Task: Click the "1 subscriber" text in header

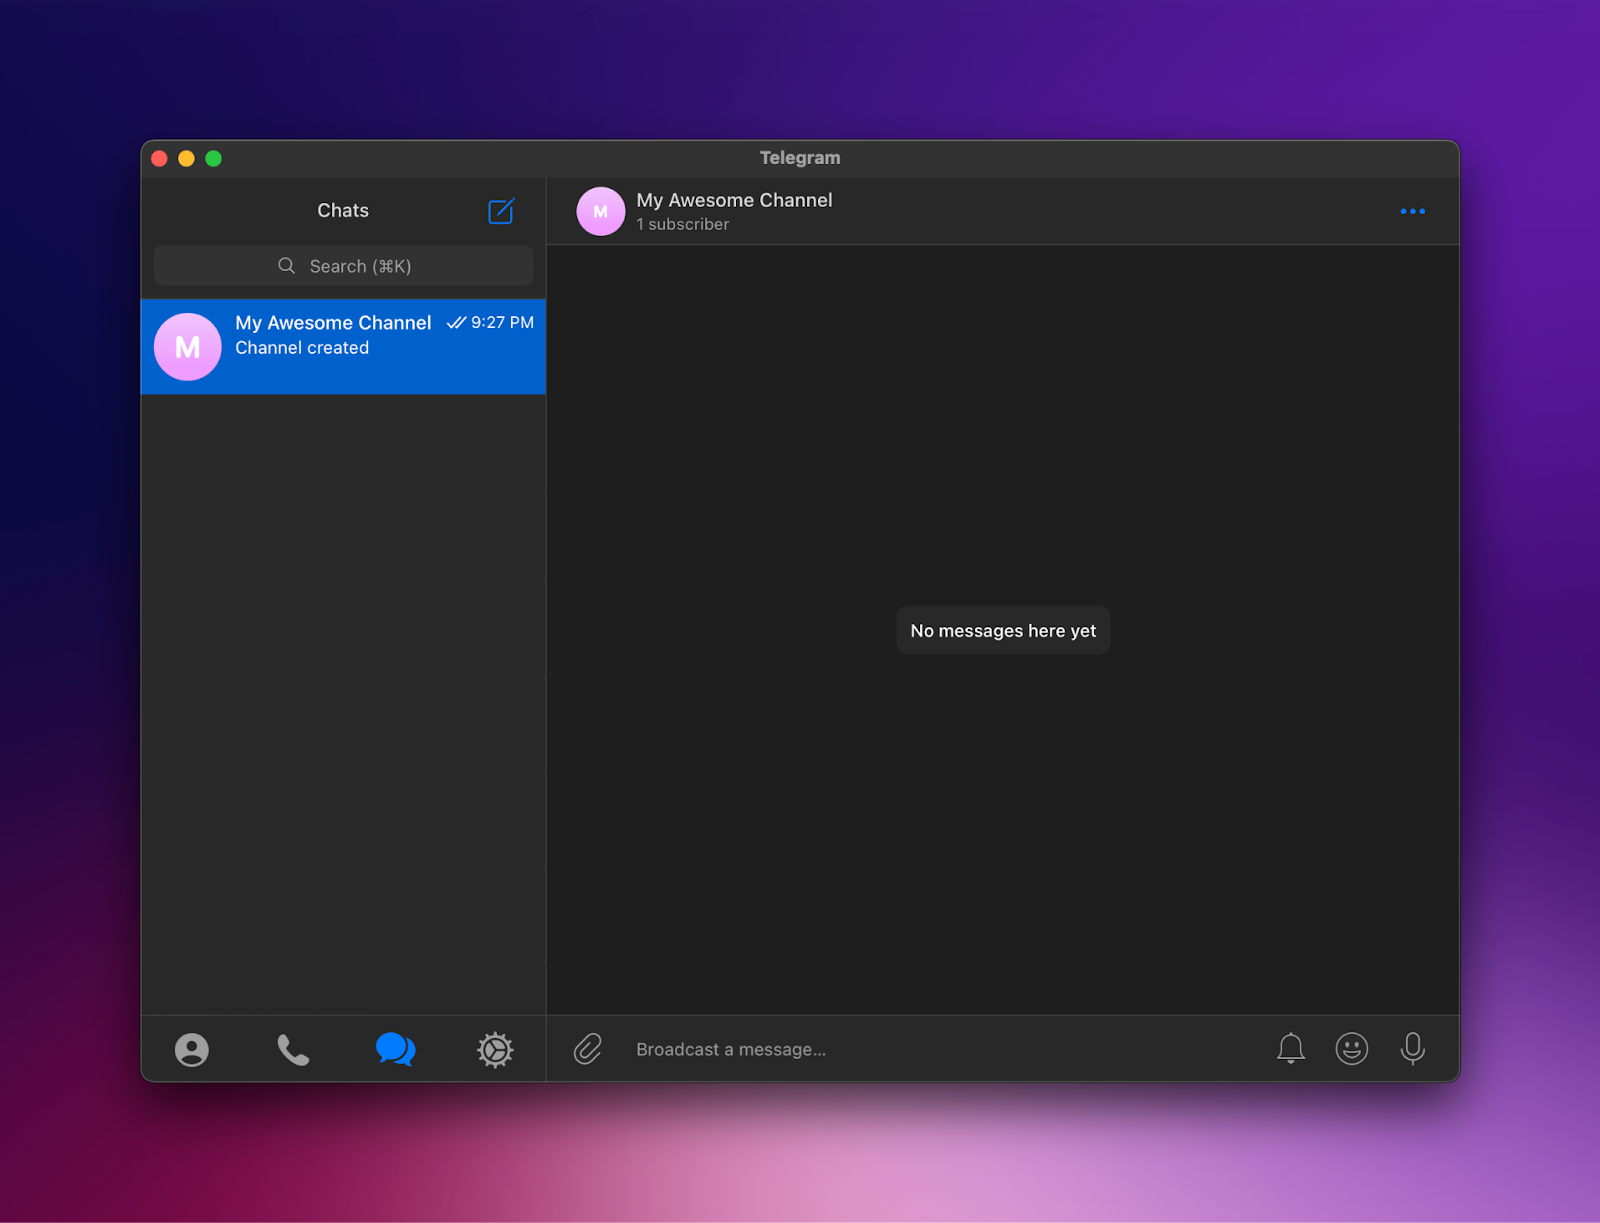Action: [x=683, y=224]
